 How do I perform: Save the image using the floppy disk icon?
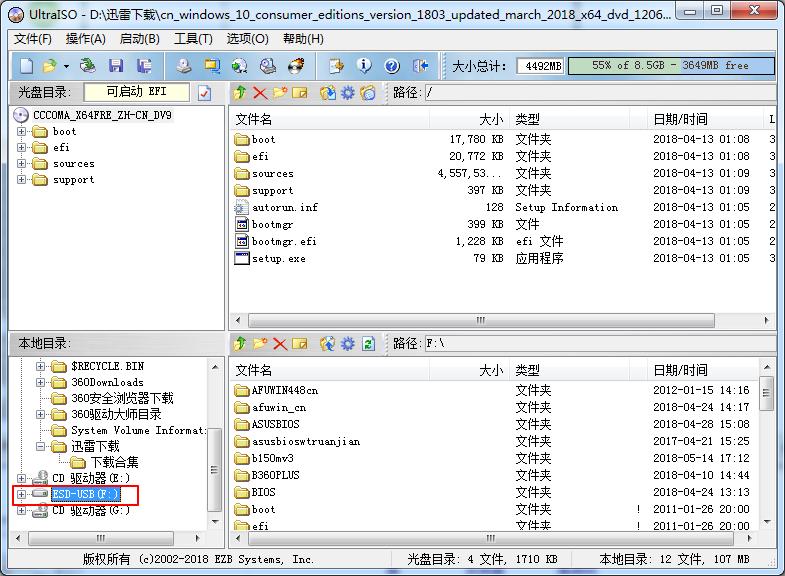pos(116,66)
